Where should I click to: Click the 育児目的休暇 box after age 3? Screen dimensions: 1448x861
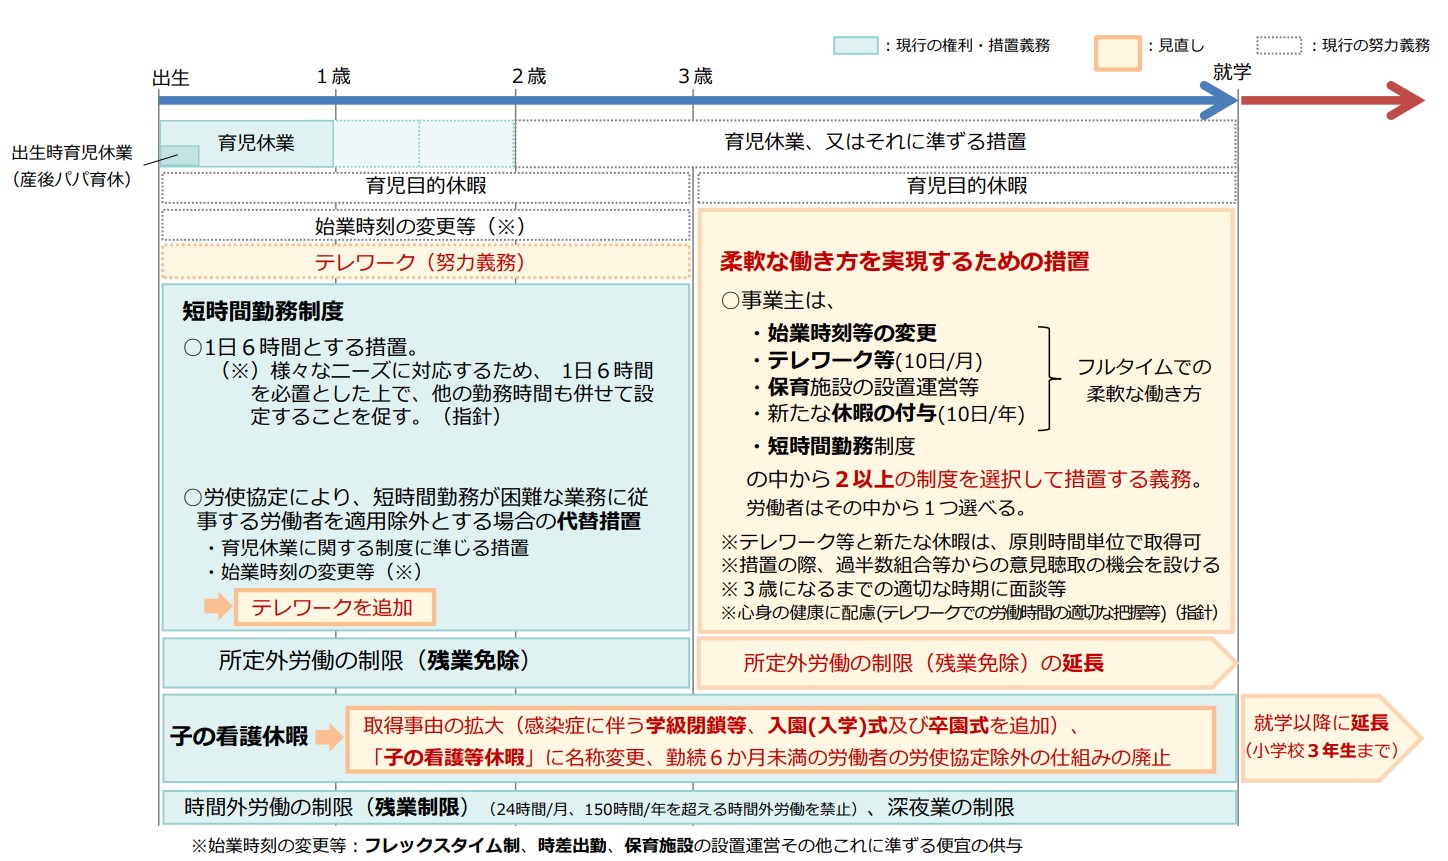[967, 186]
